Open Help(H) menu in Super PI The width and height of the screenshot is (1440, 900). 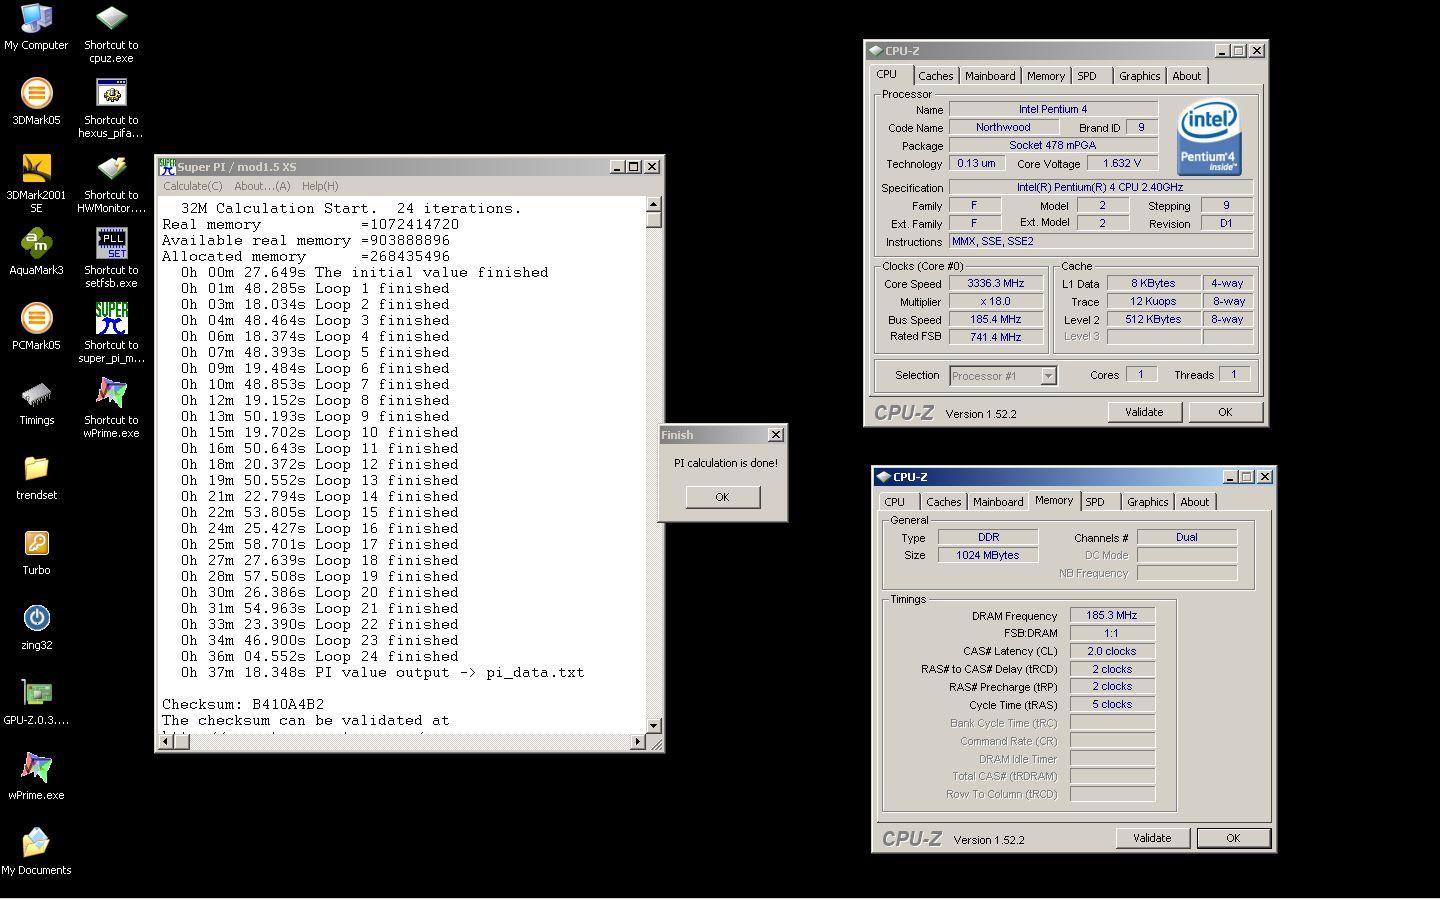320,186
